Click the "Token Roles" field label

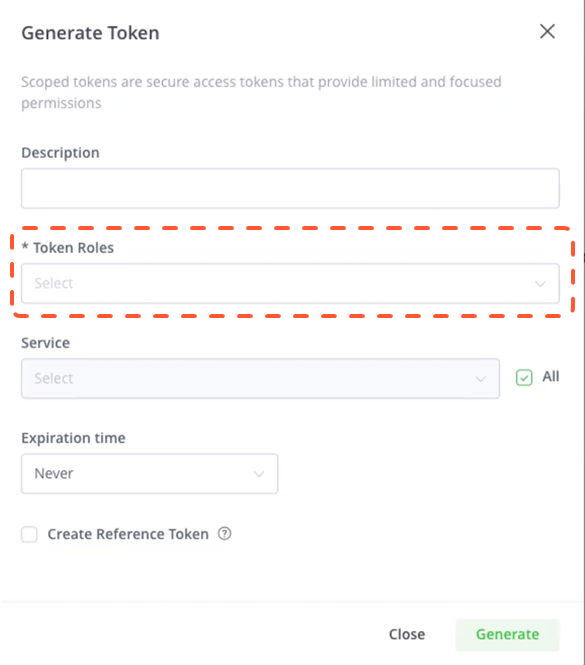coord(73,248)
